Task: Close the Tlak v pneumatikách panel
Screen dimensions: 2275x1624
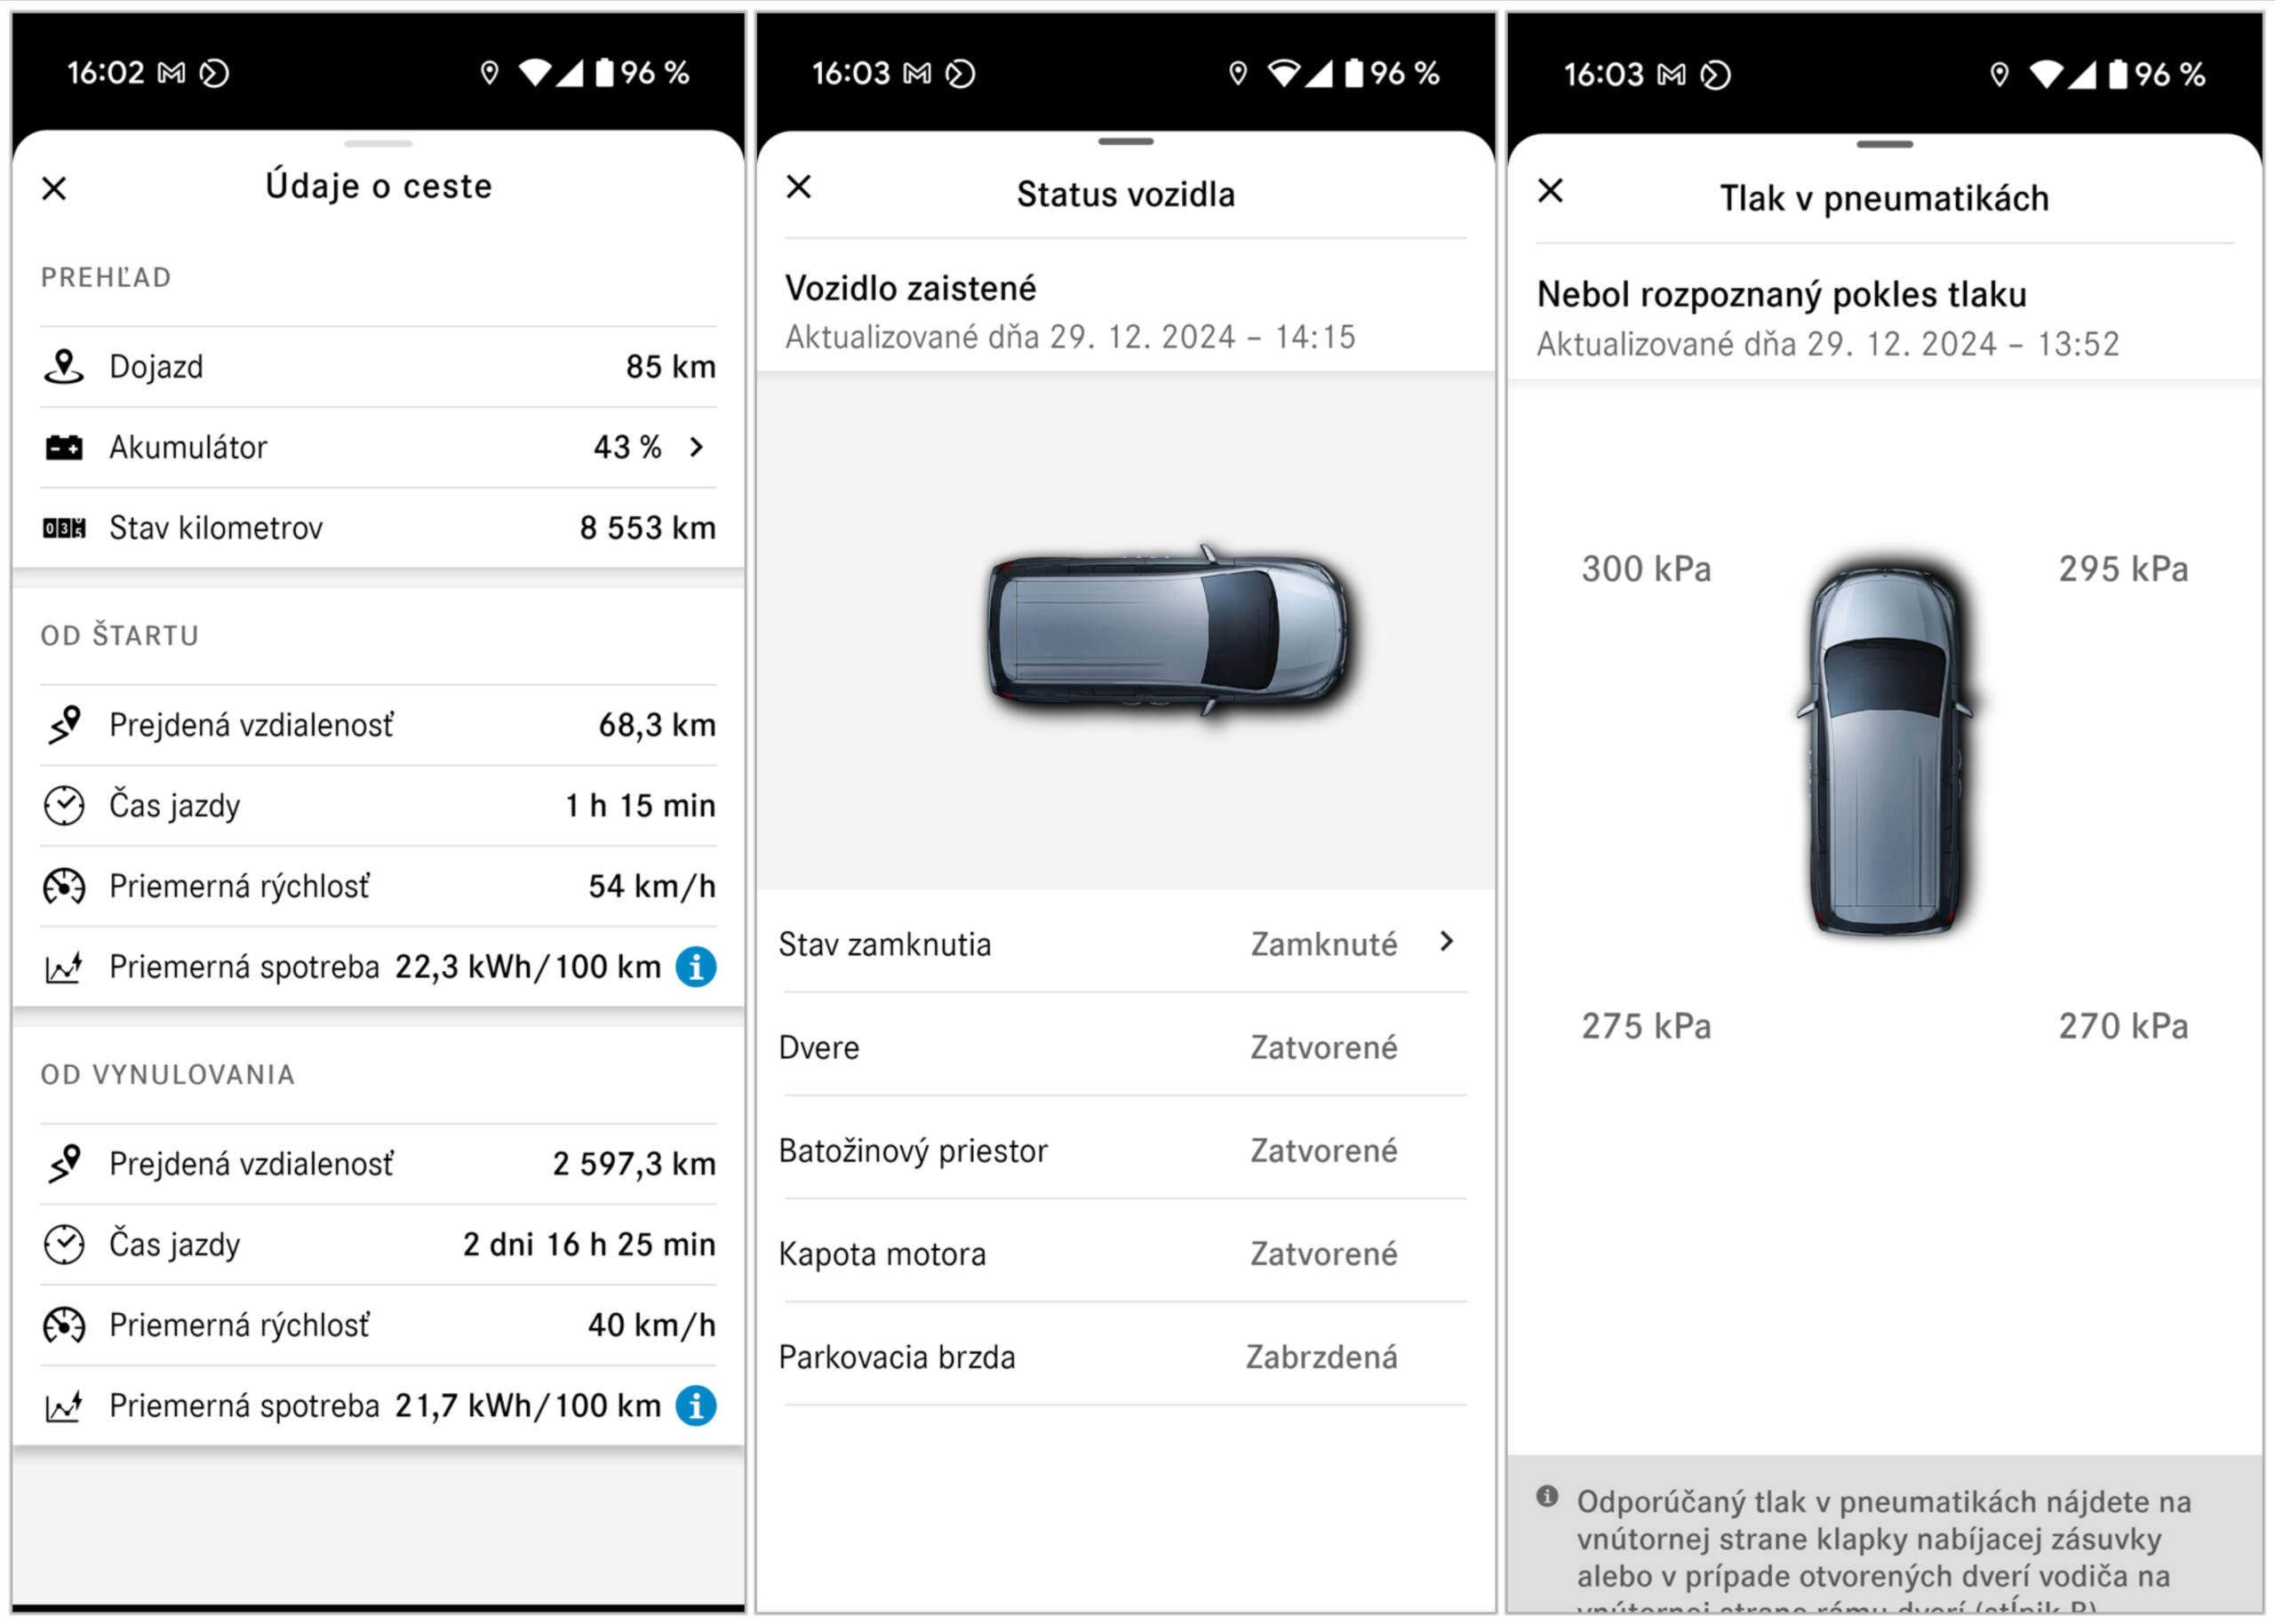Action: tap(1550, 190)
